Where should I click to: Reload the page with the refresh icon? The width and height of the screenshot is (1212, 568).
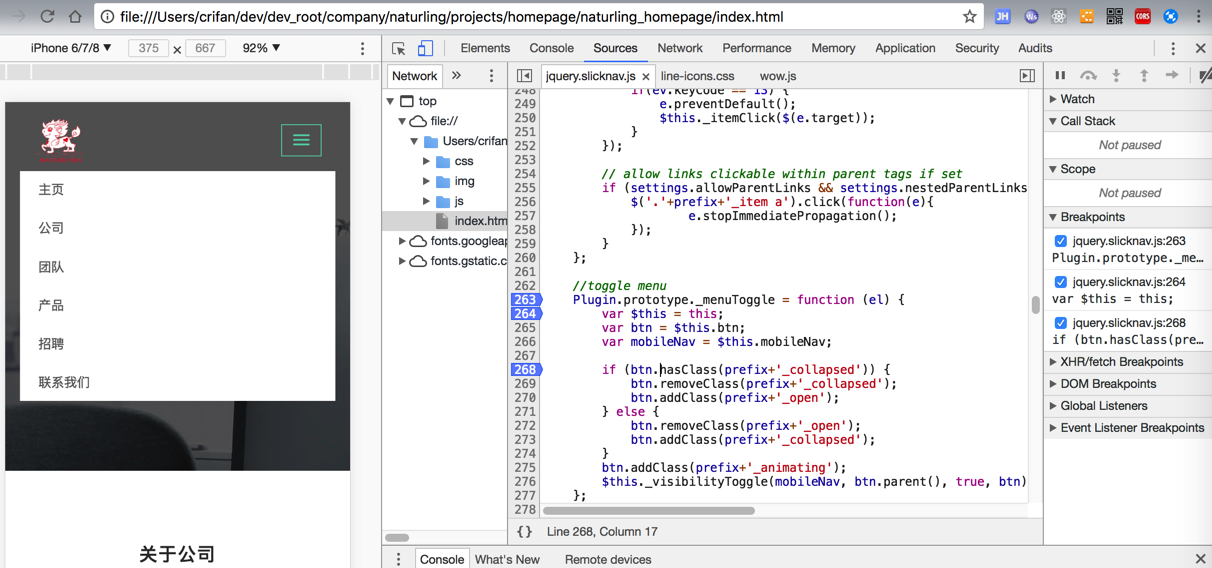[47, 16]
